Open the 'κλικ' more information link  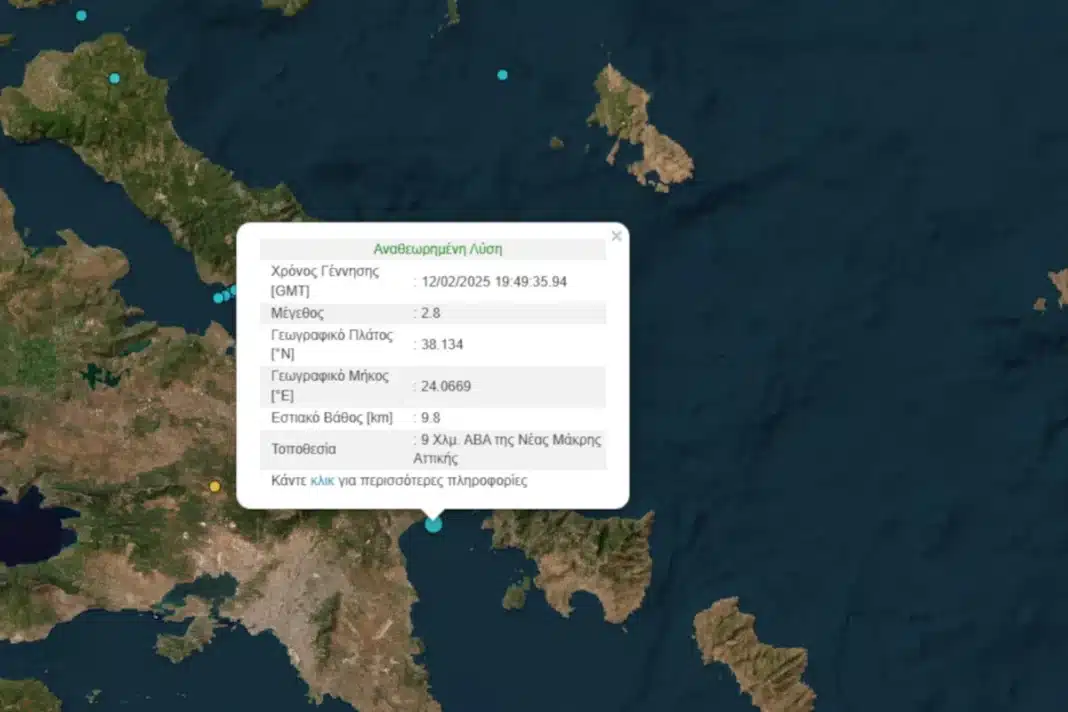point(322,481)
